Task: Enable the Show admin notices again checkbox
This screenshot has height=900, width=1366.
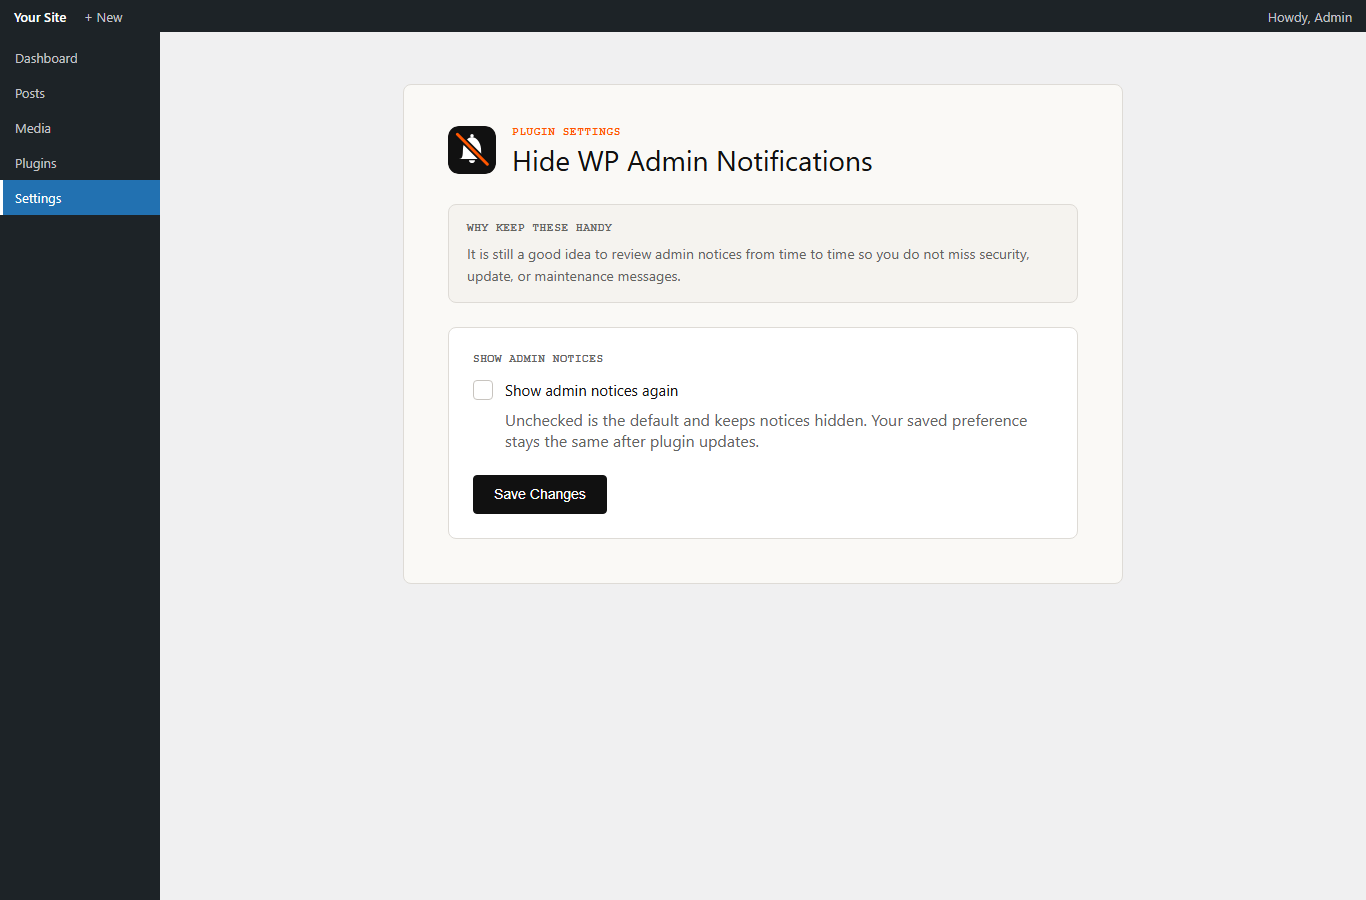Action: [x=483, y=390]
